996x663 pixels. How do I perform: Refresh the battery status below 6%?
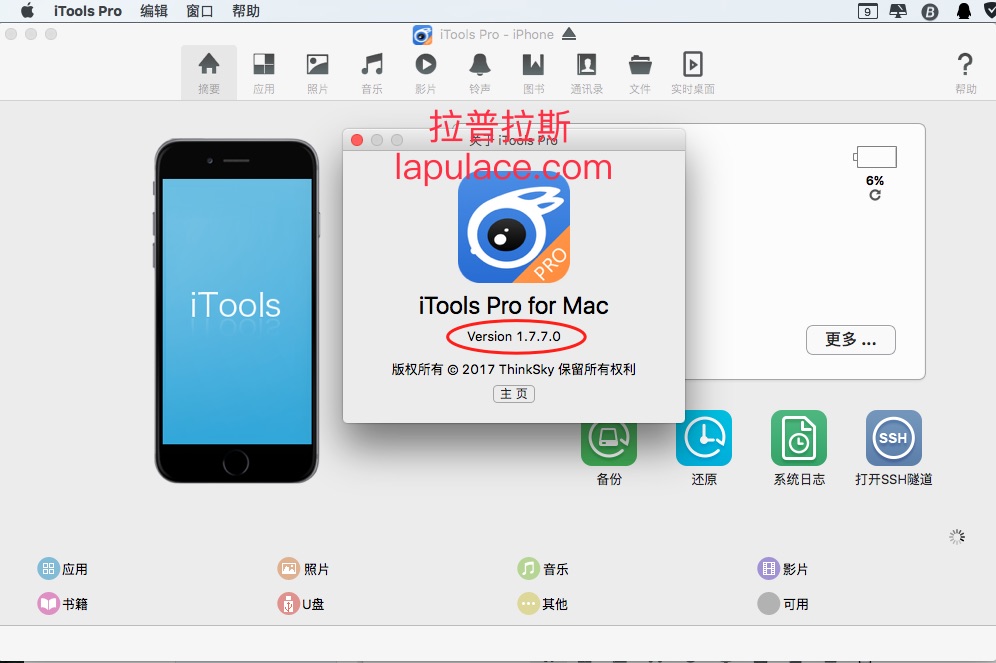click(875, 195)
